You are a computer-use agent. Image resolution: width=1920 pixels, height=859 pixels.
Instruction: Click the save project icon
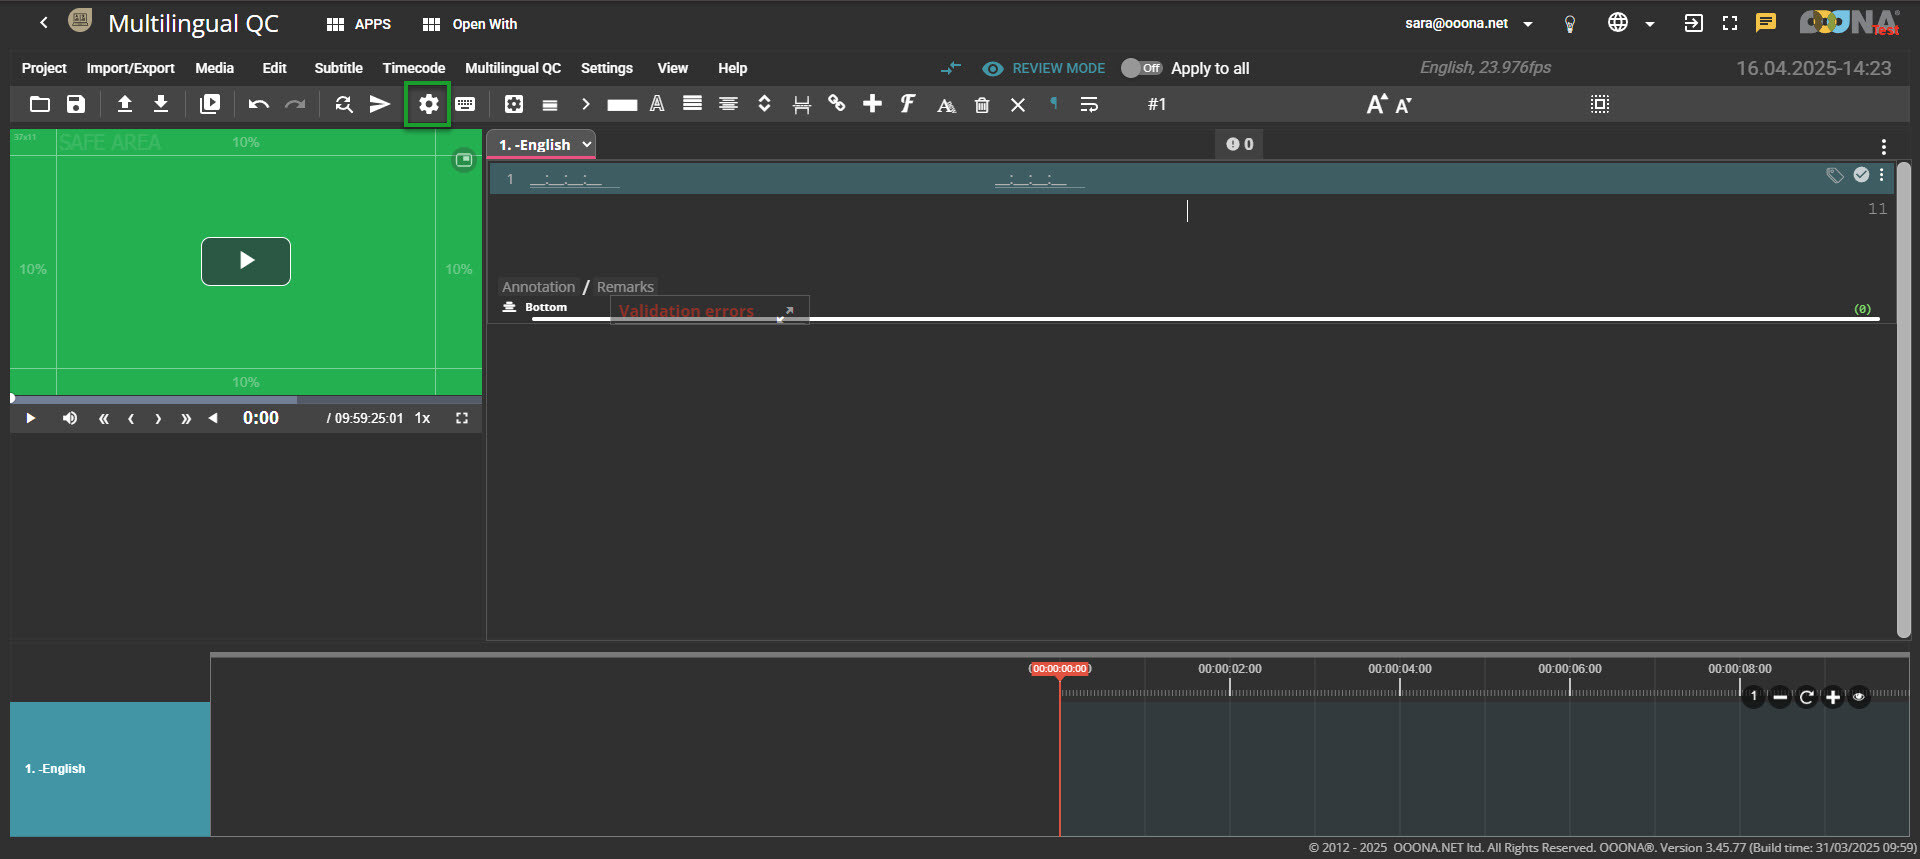76,104
